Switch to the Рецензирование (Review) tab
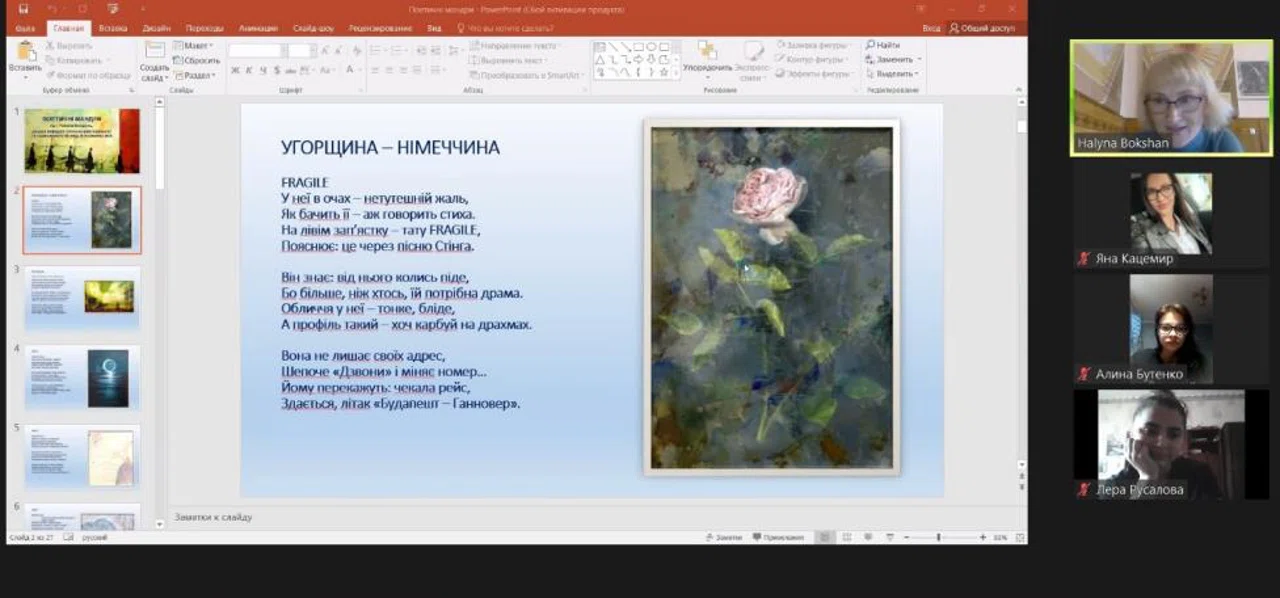The image size is (1280, 598). pos(381,28)
